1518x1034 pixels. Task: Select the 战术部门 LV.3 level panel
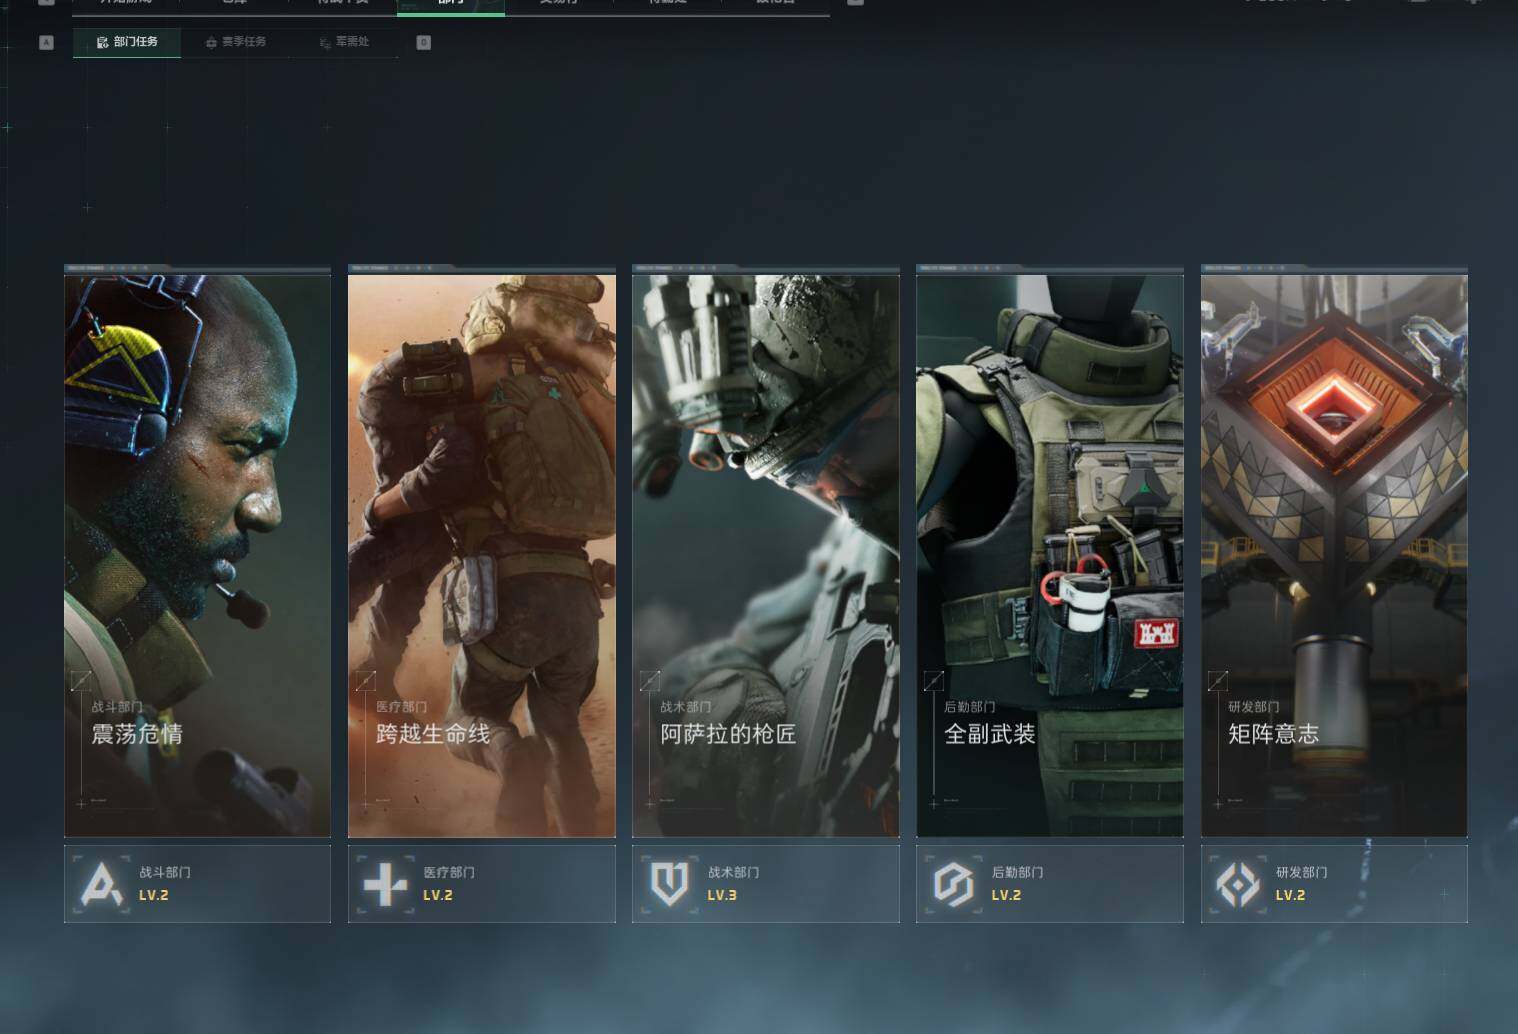click(x=766, y=884)
